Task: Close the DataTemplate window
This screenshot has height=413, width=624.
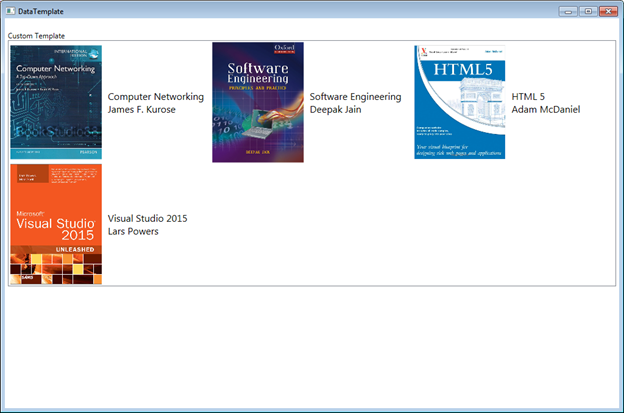Action: (608, 11)
